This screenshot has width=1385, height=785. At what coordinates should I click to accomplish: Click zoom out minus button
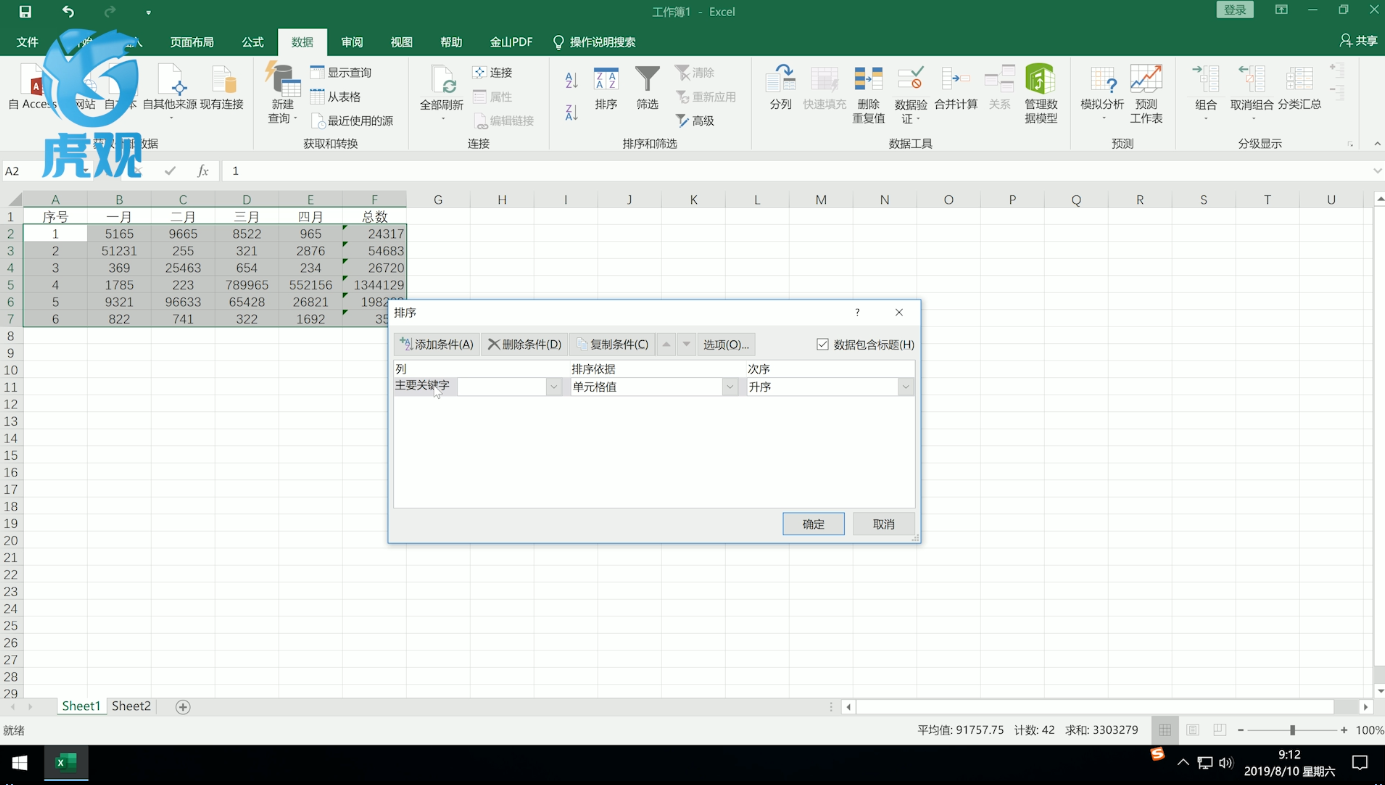click(1241, 731)
